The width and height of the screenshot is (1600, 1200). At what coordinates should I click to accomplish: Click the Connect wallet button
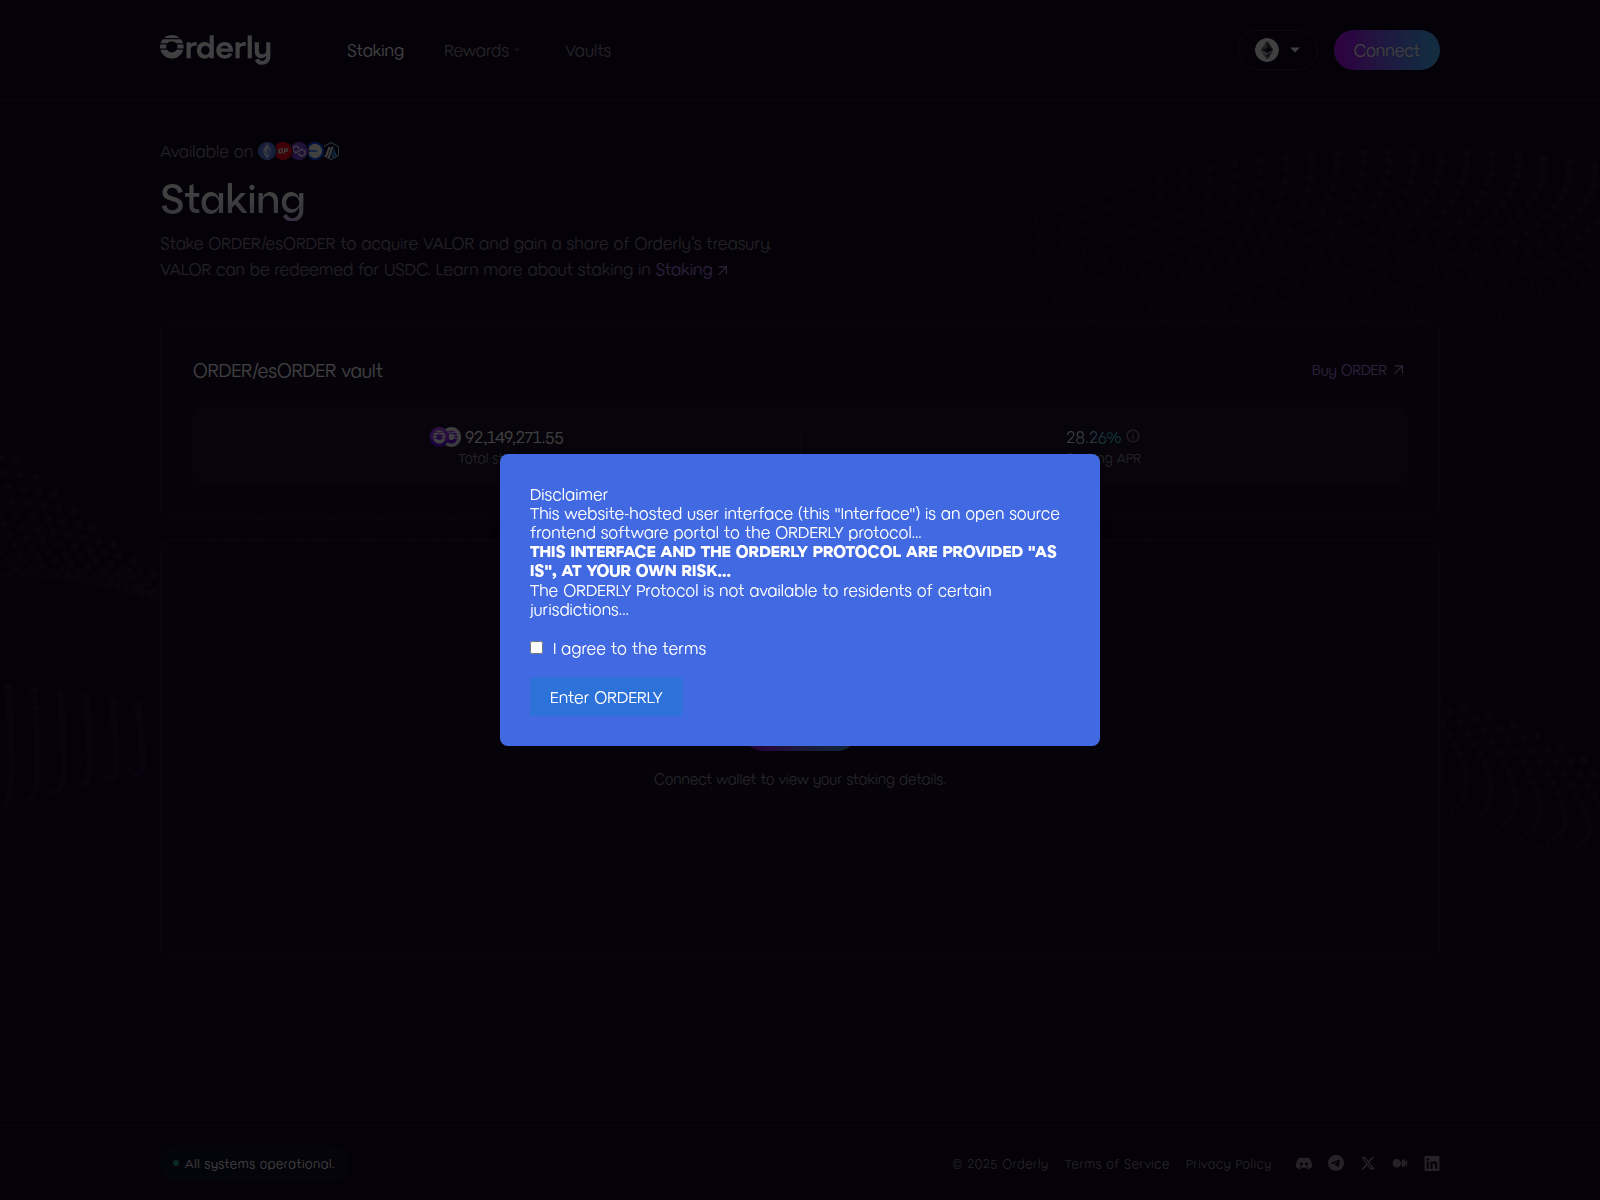click(1386, 50)
